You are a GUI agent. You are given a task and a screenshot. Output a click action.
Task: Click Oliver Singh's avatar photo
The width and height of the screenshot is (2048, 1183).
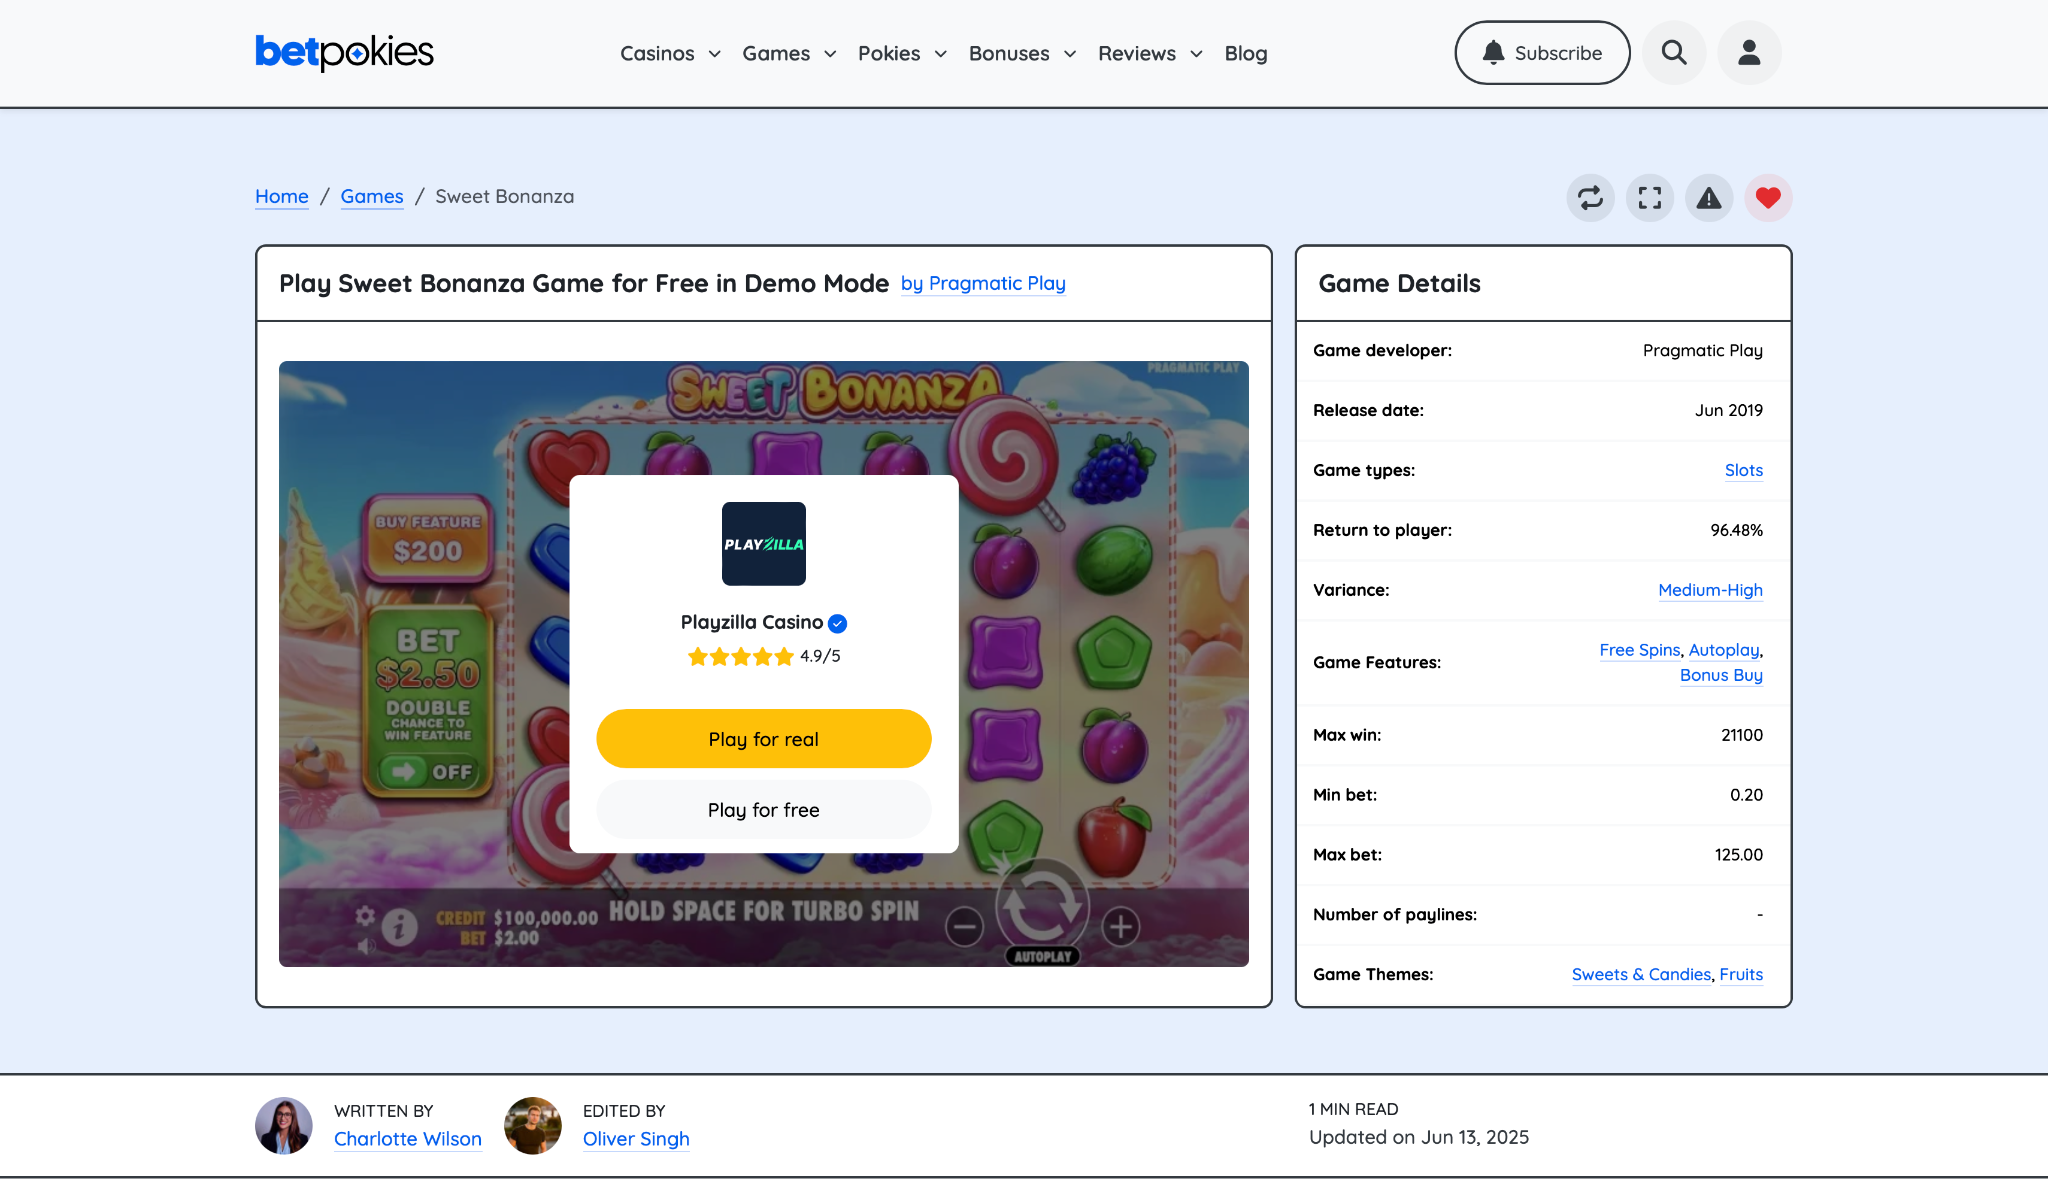click(533, 1126)
